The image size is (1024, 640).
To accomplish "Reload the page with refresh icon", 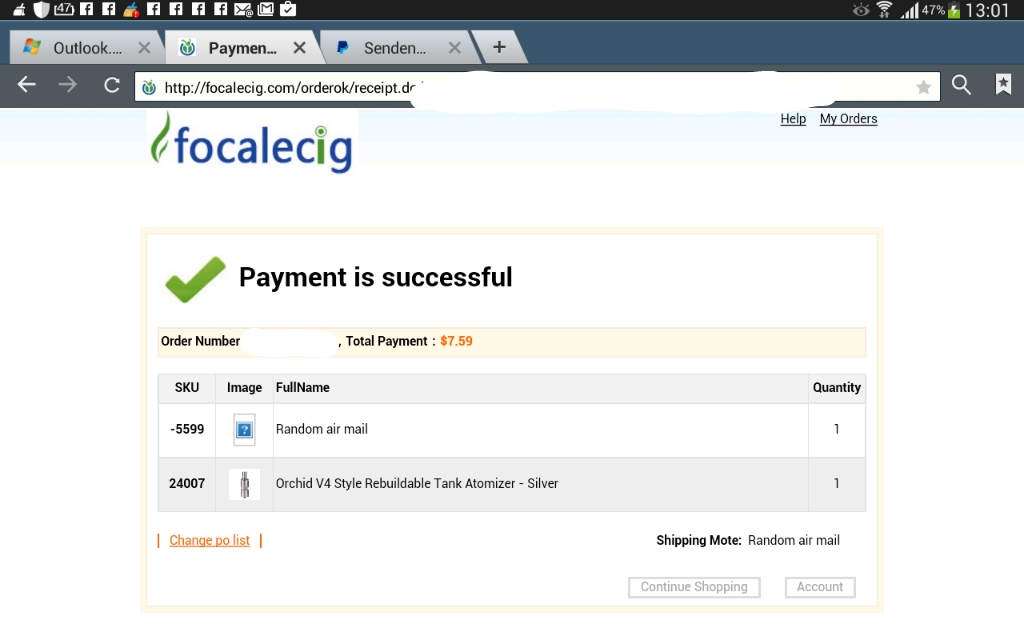I will click(x=112, y=85).
